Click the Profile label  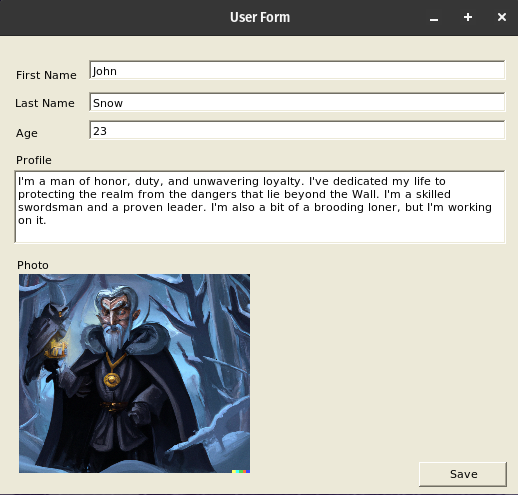[34, 160]
